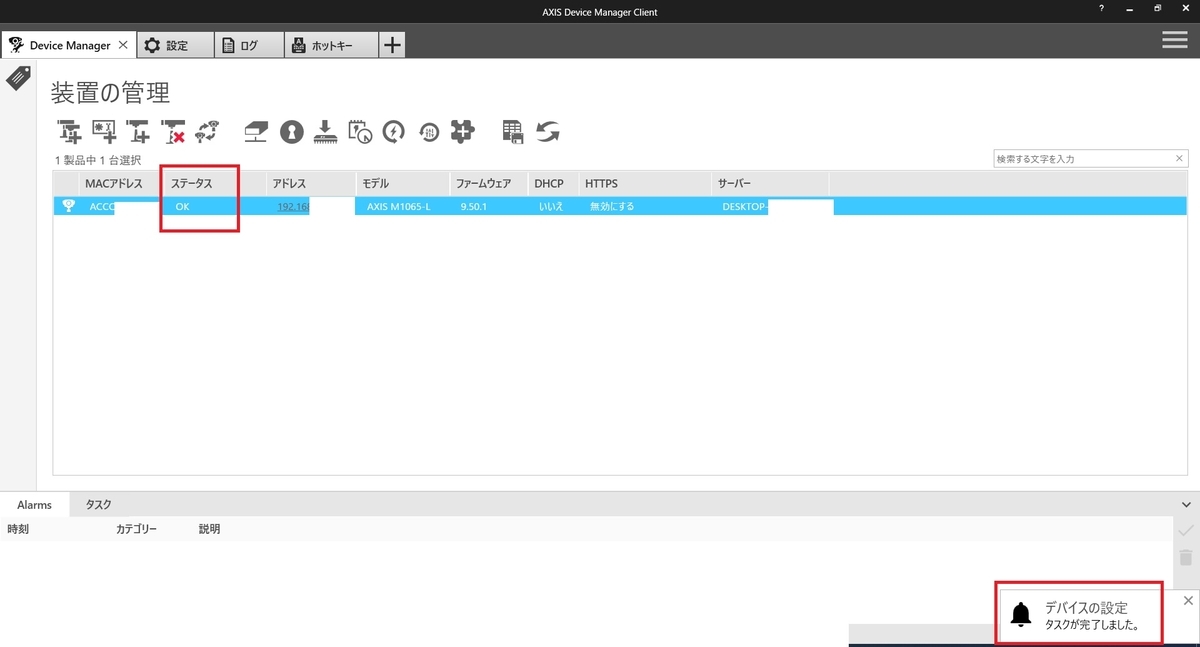The image size is (1200, 647).
Task: Click the 9.50.1 firmware cell
Action: click(473, 206)
